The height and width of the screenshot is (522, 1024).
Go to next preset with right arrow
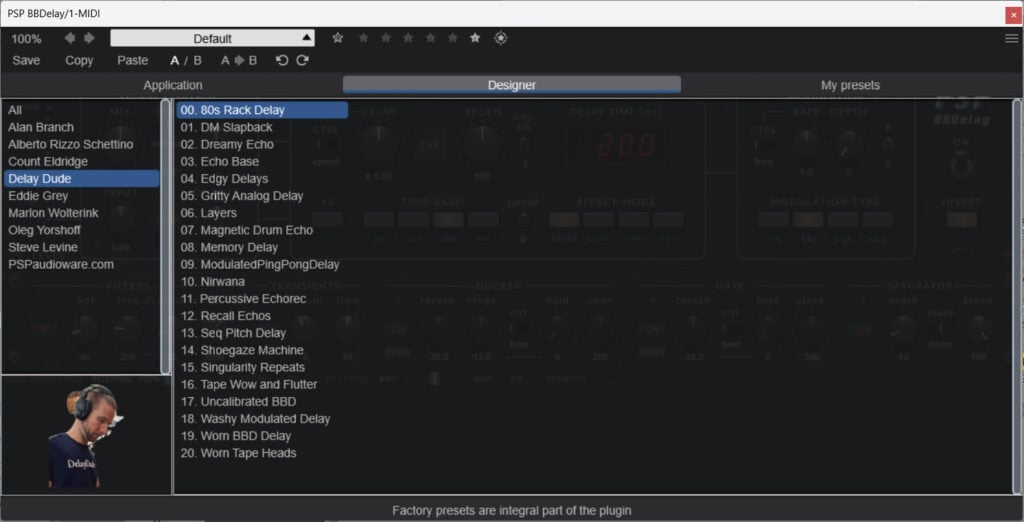point(89,38)
